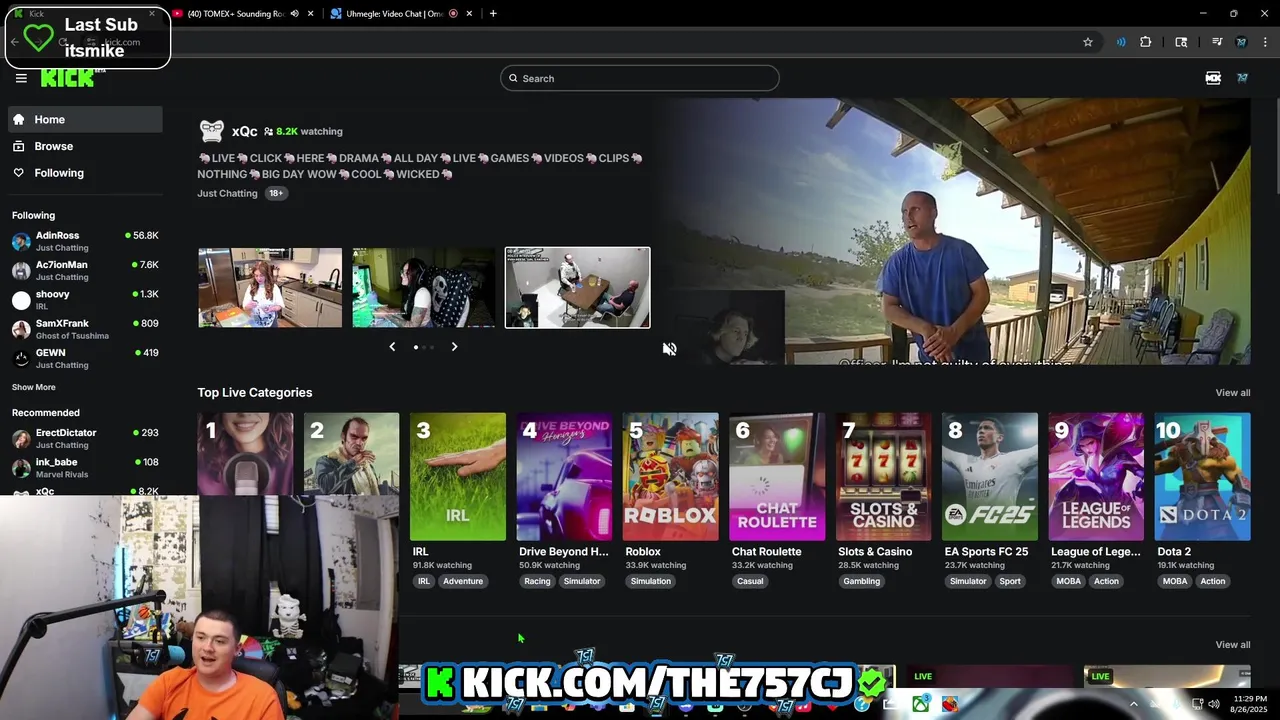This screenshot has width=1280, height=720.
Task: Open the Kick sidebar hamburger menu
Action: [21, 78]
